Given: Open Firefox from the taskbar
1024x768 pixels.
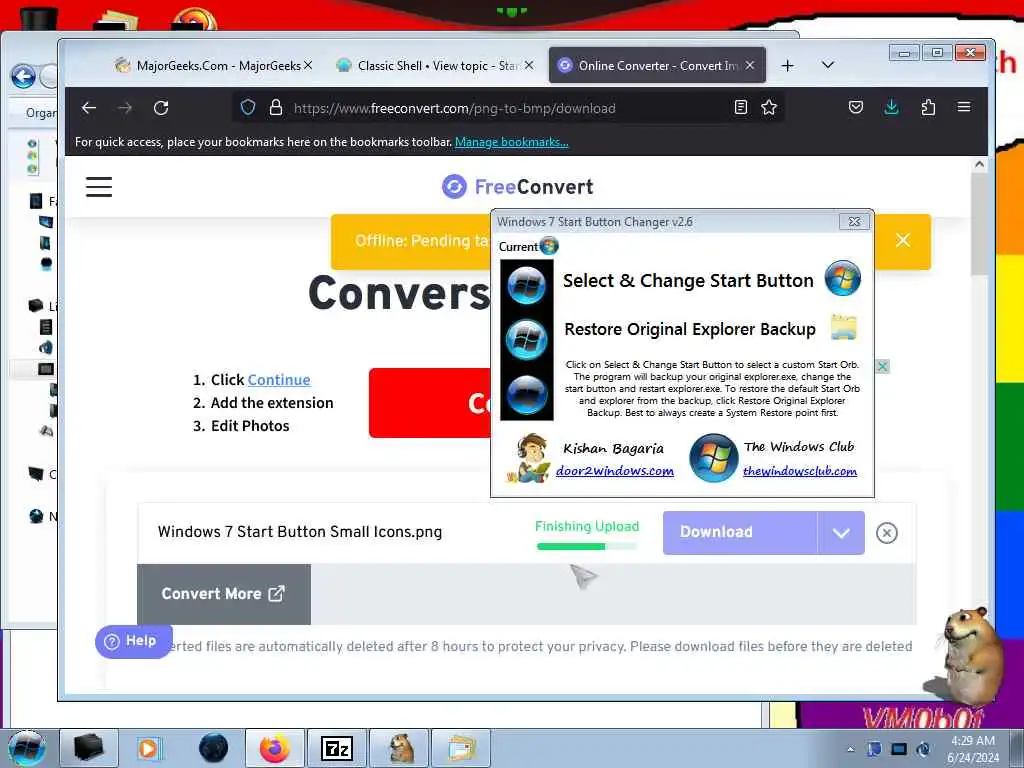Looking at the screenshot, I should (274, 748).
